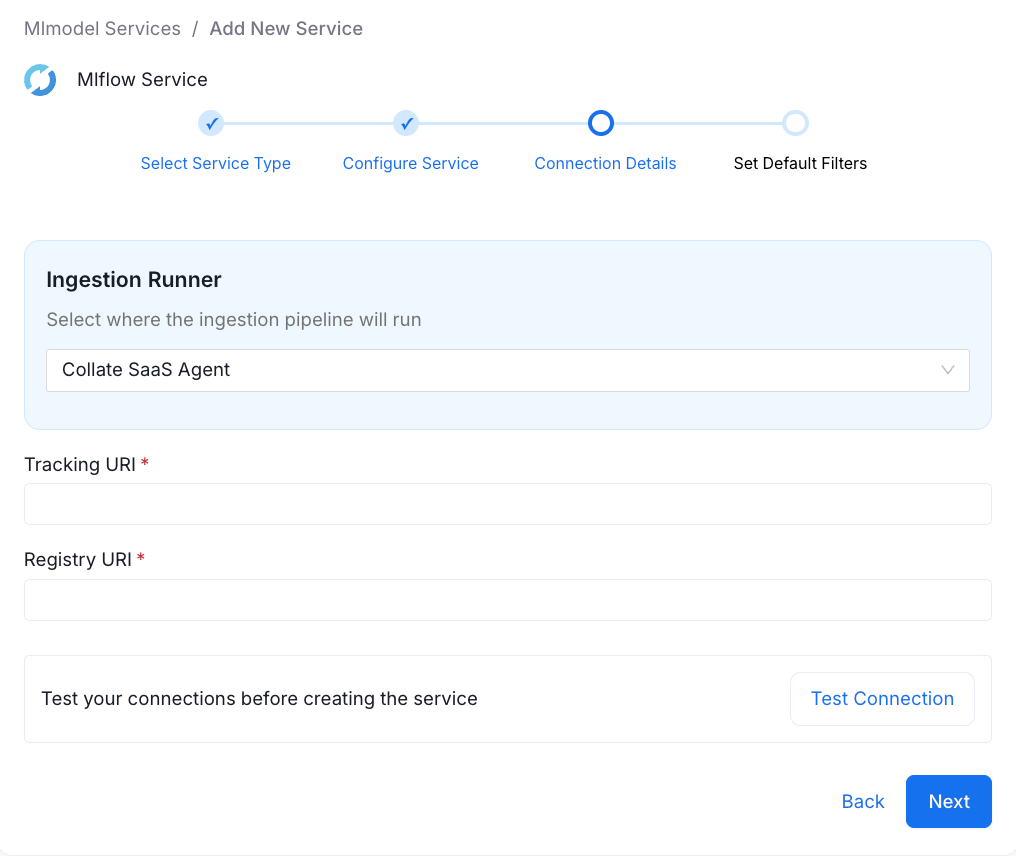
Task: Click the Mlflow service logo icon
Action: [40, 80]
